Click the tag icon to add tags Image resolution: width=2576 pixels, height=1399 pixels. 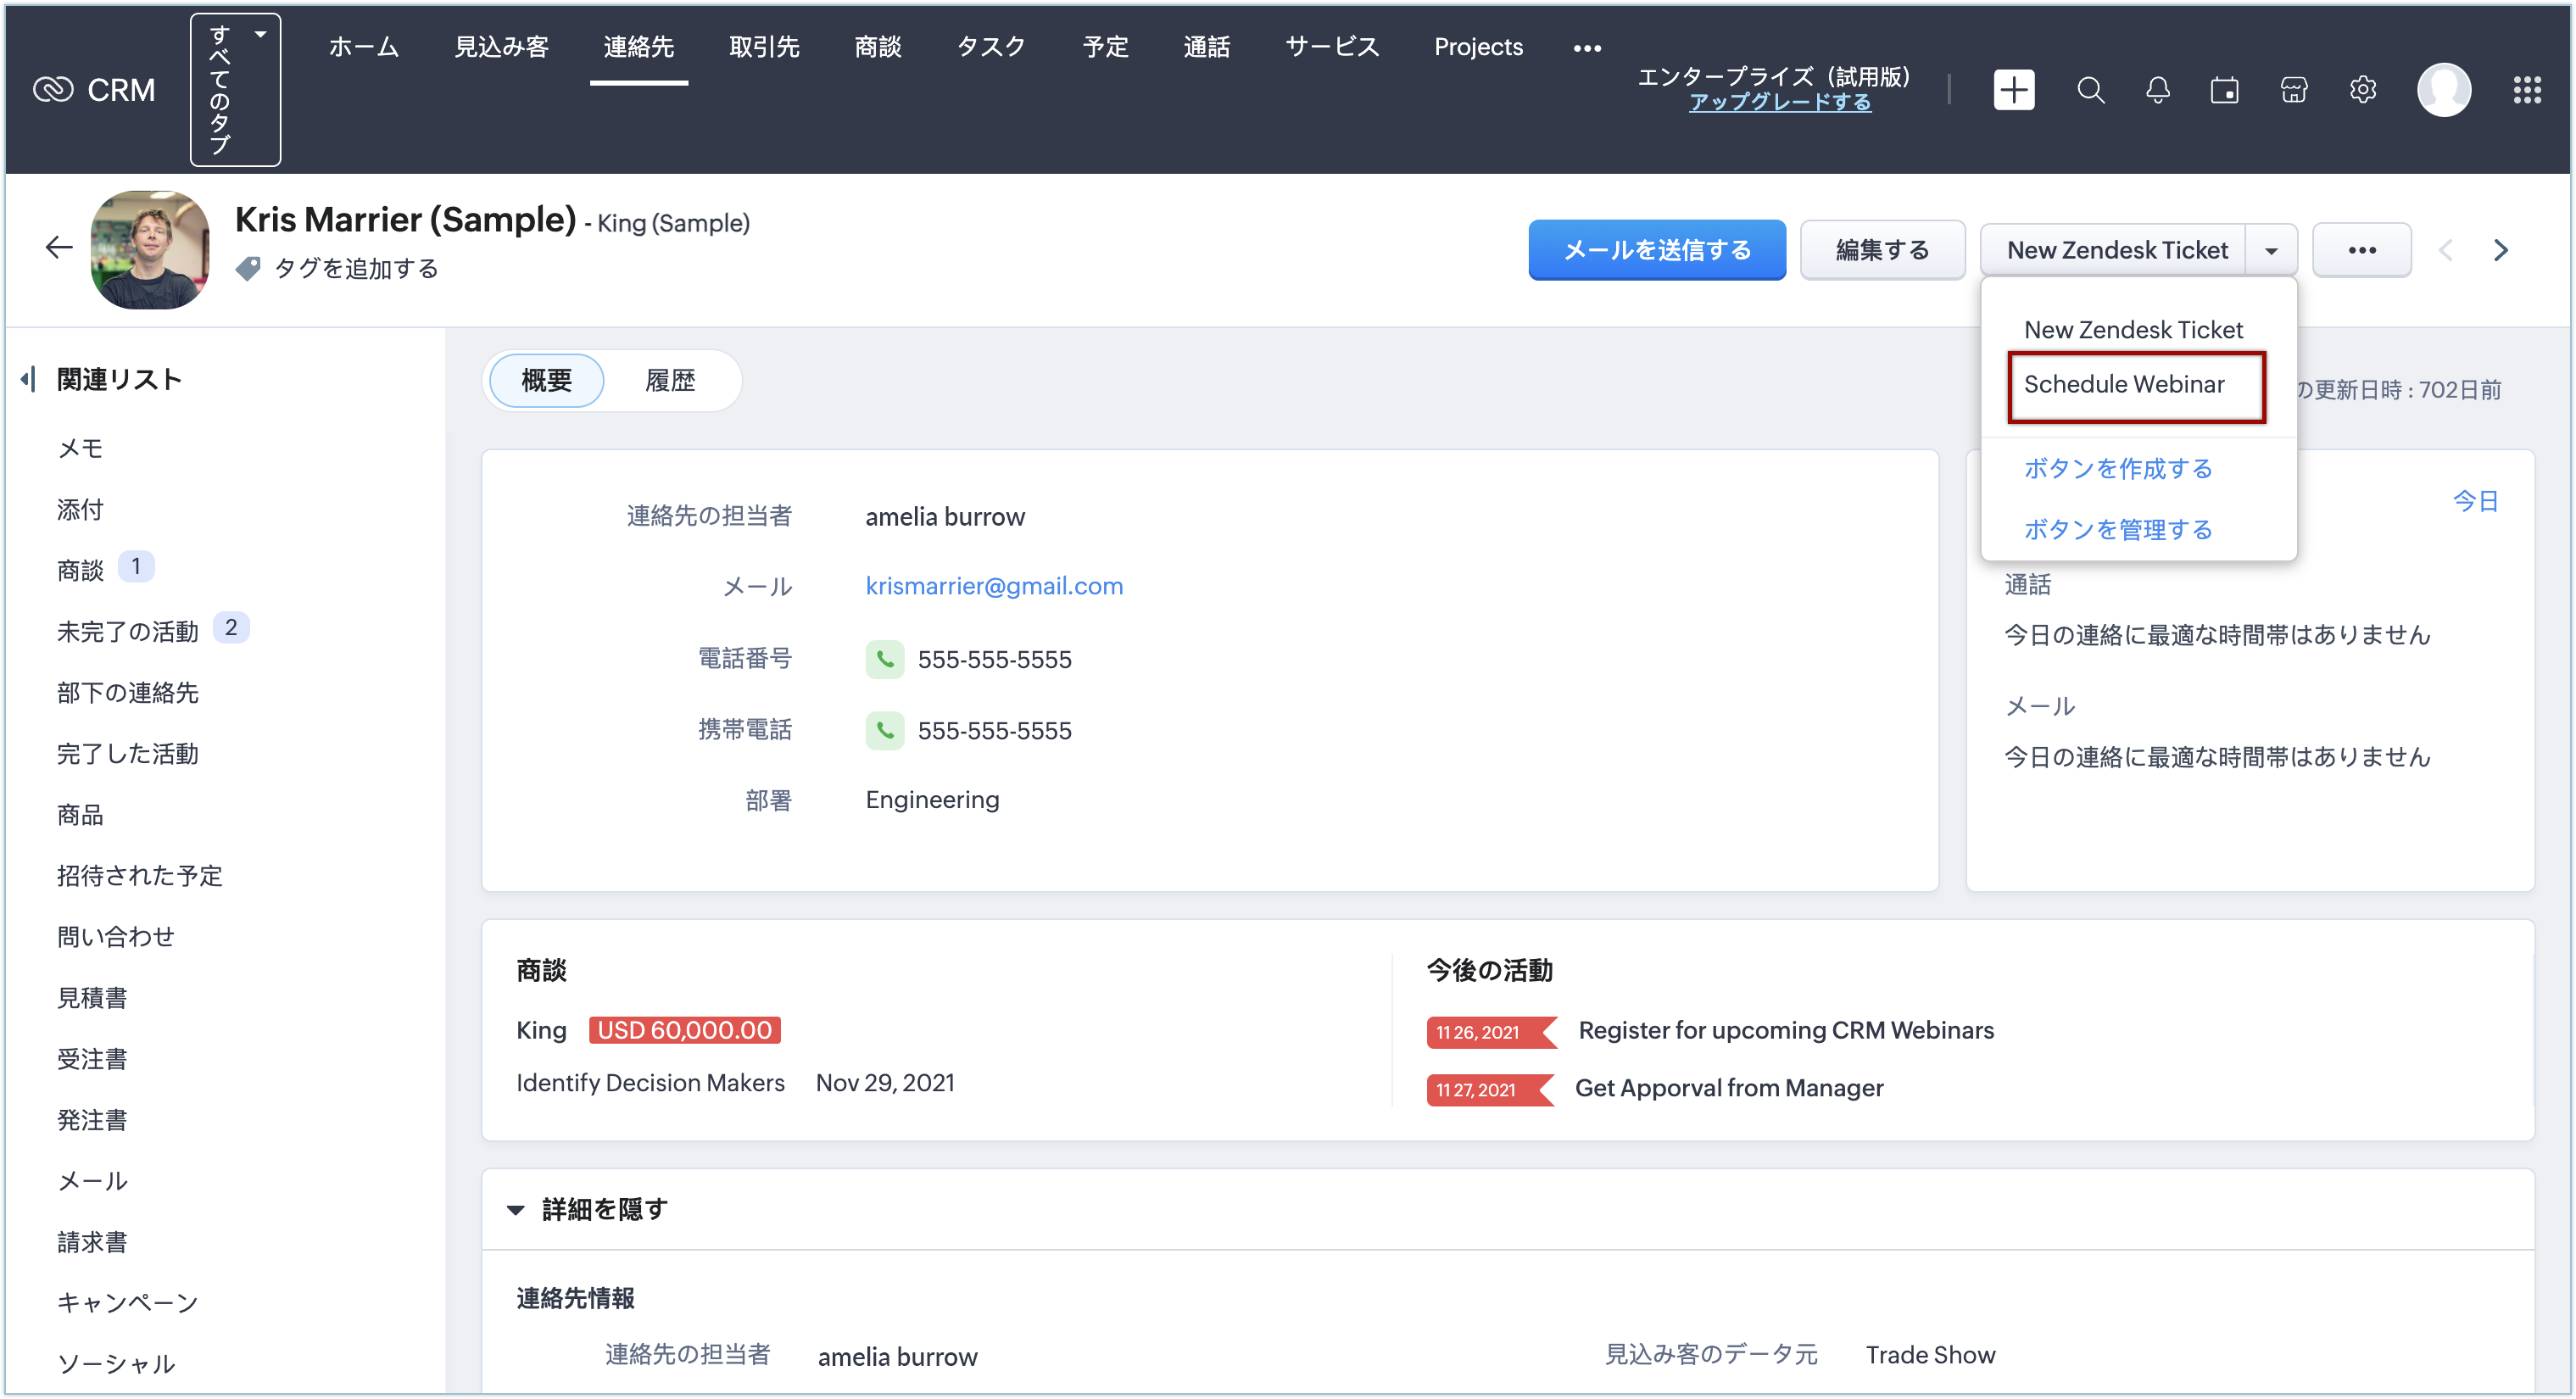click(248, 268)
